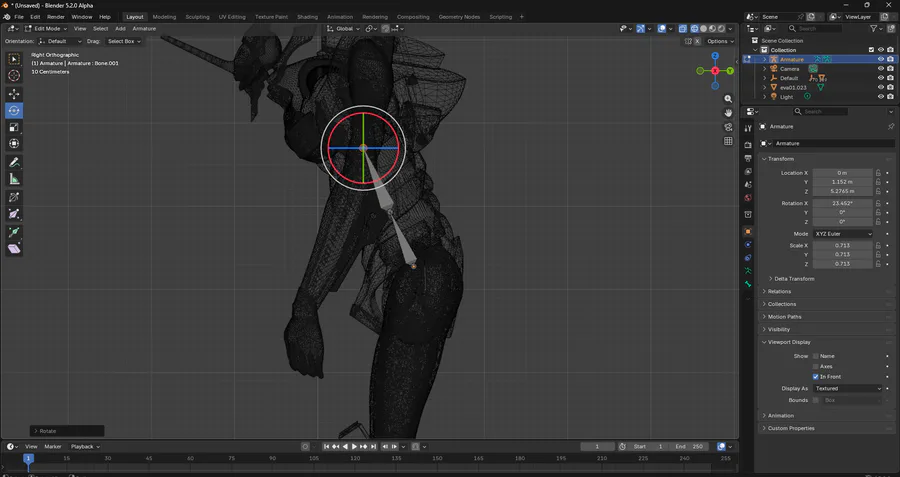Screen dimensions: 900x477
Task: Open the XYZ Euler rotation mode dropdown
Action: point(842,234)
